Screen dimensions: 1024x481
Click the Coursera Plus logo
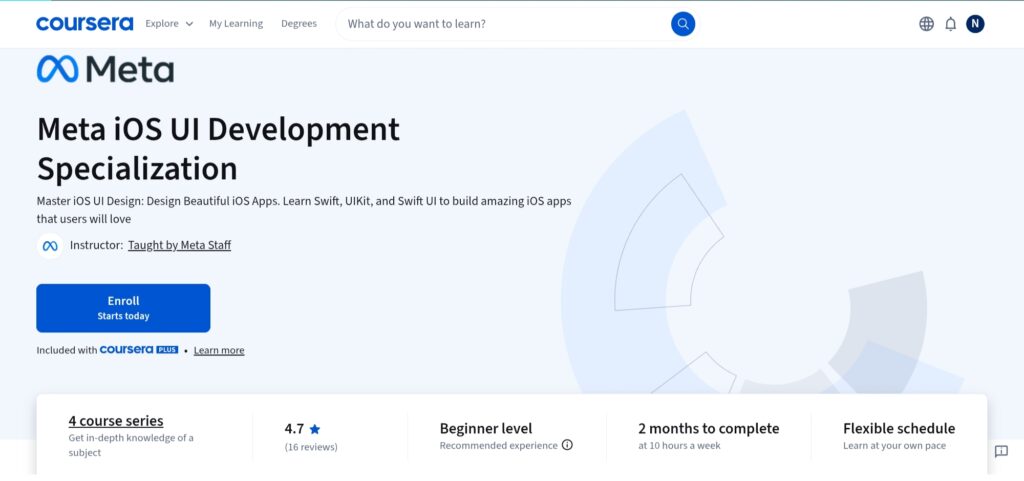(x=138, y=350)
